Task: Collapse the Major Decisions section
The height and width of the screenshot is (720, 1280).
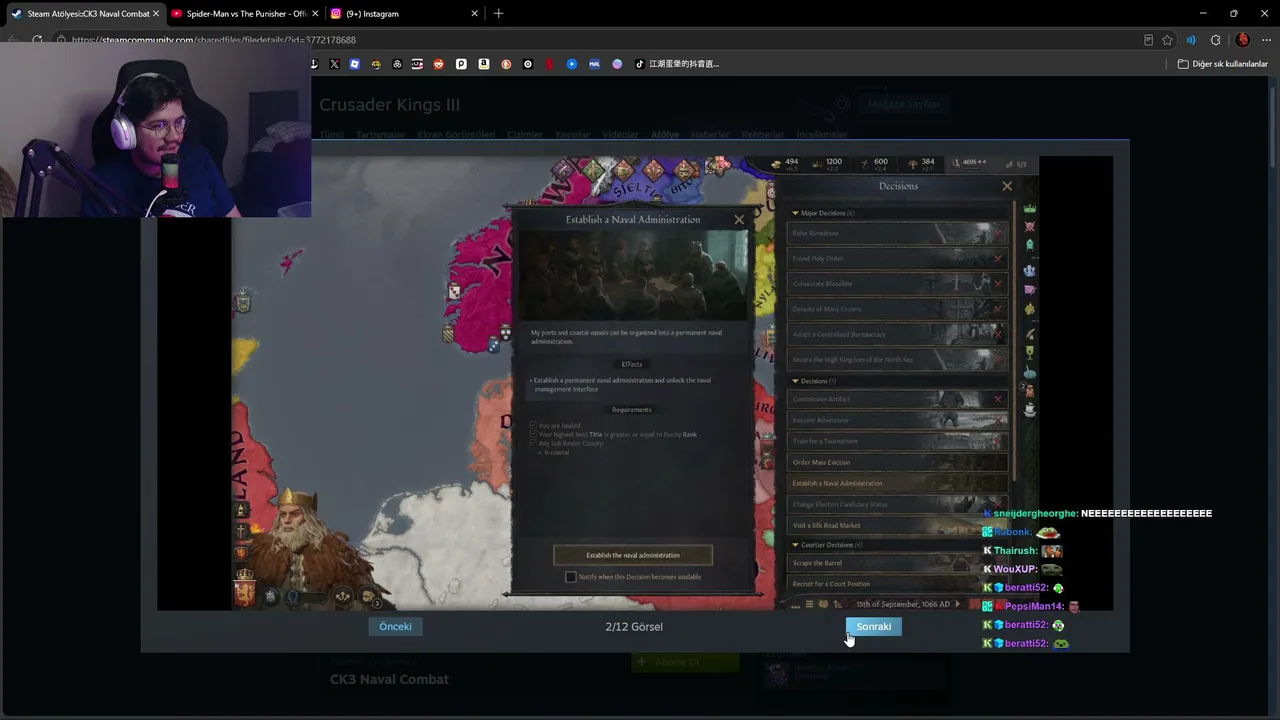Action: click(796, 213)
